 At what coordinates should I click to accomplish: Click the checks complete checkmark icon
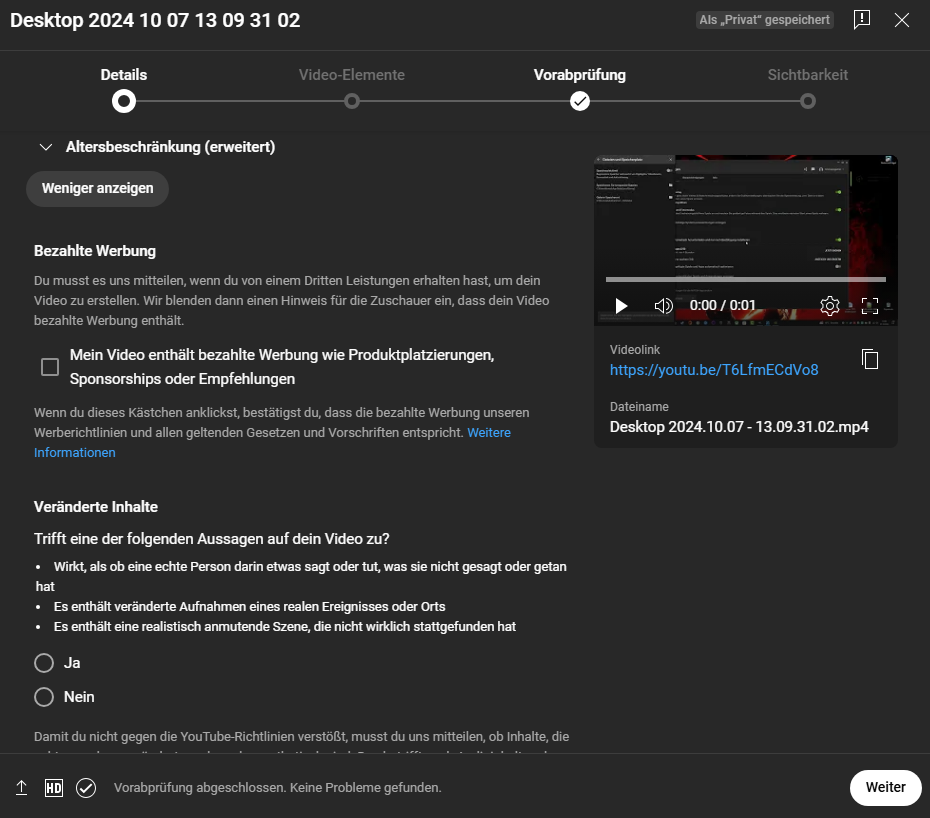[86, 788]
